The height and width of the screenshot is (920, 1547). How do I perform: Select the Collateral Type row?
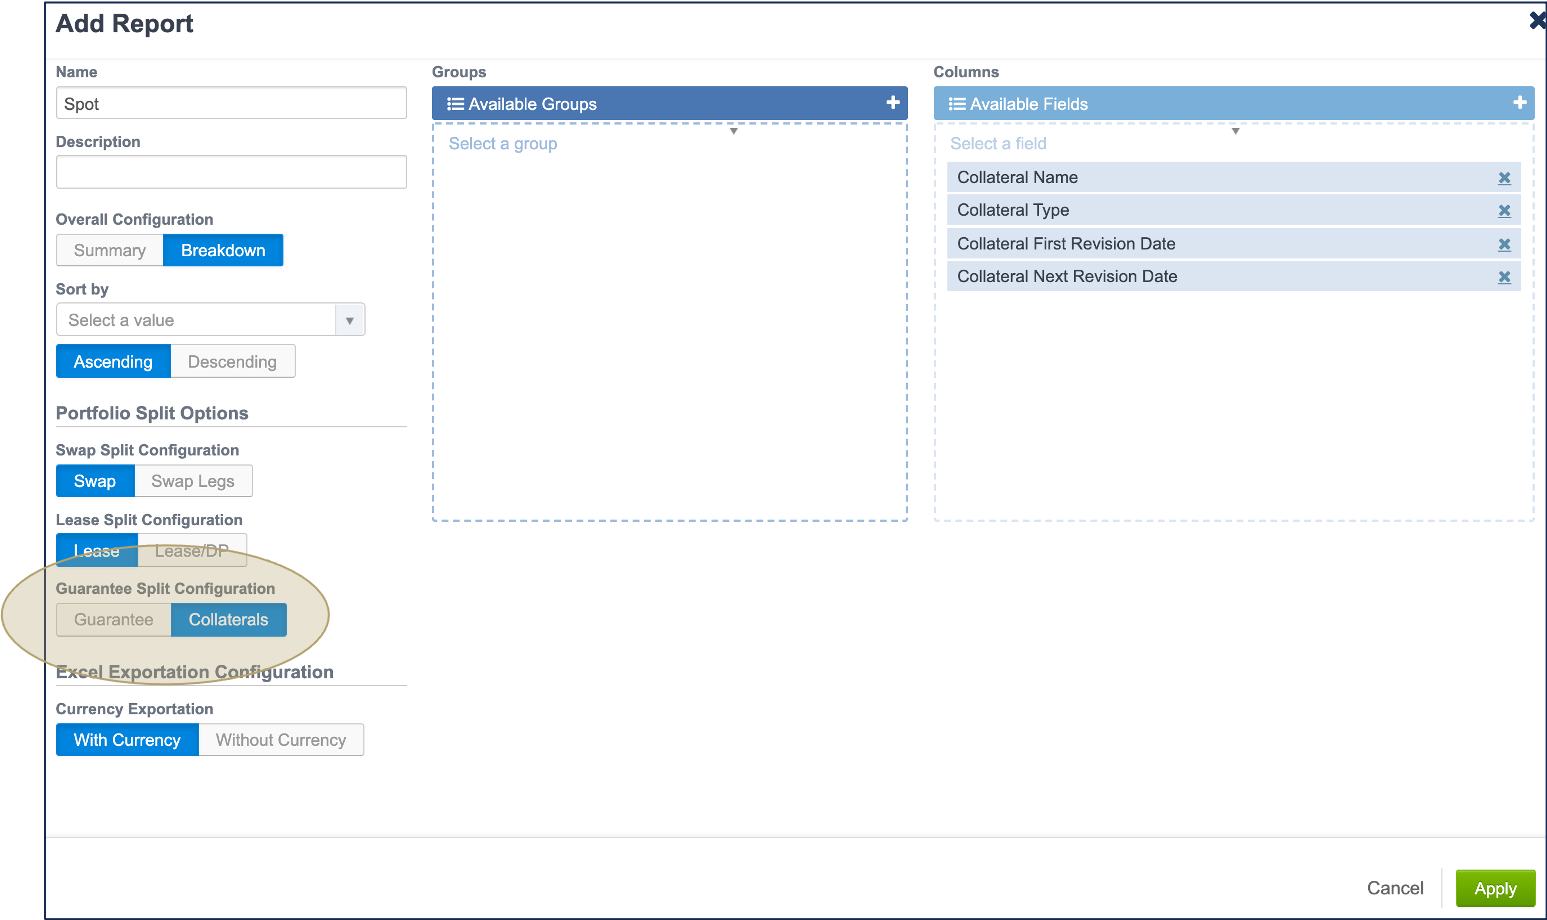(1233, 210)
